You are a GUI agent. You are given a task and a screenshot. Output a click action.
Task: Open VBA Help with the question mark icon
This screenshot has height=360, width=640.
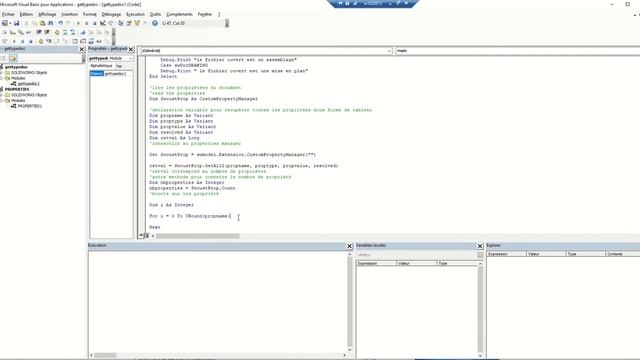click(155, 23)
